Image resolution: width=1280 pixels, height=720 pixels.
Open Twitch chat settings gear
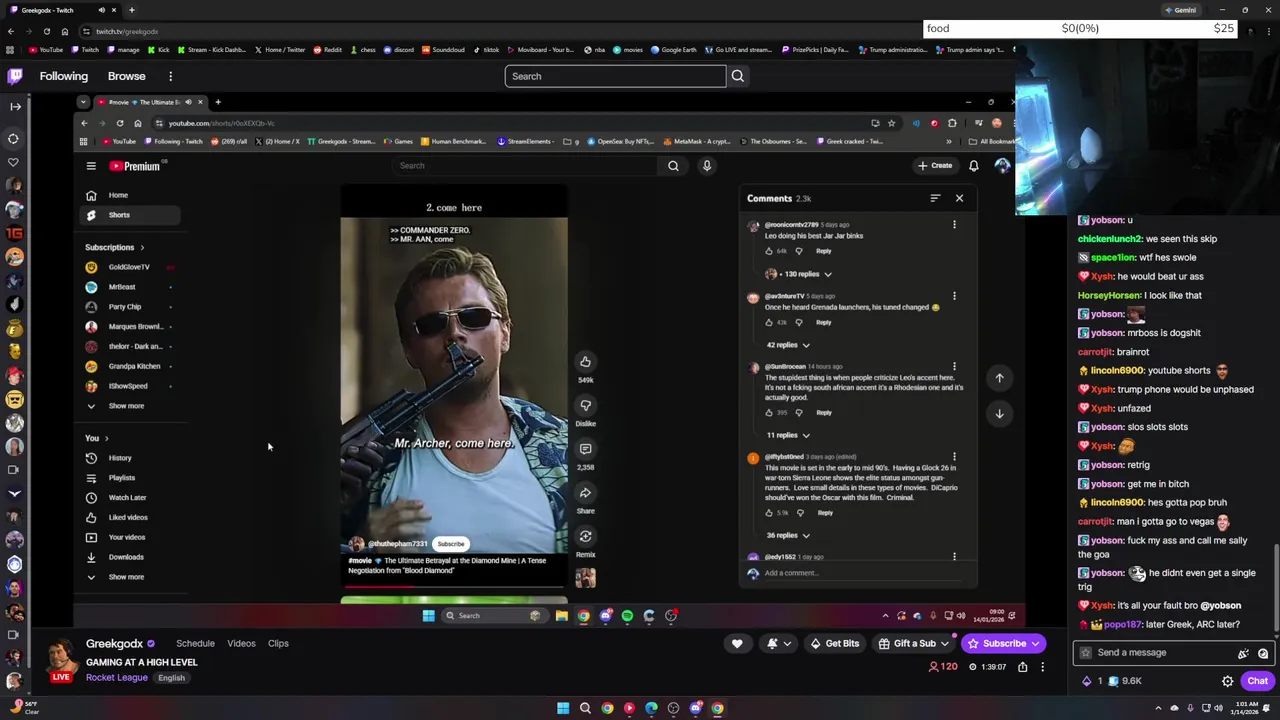pyautogui.click(x=1228, y=681)
